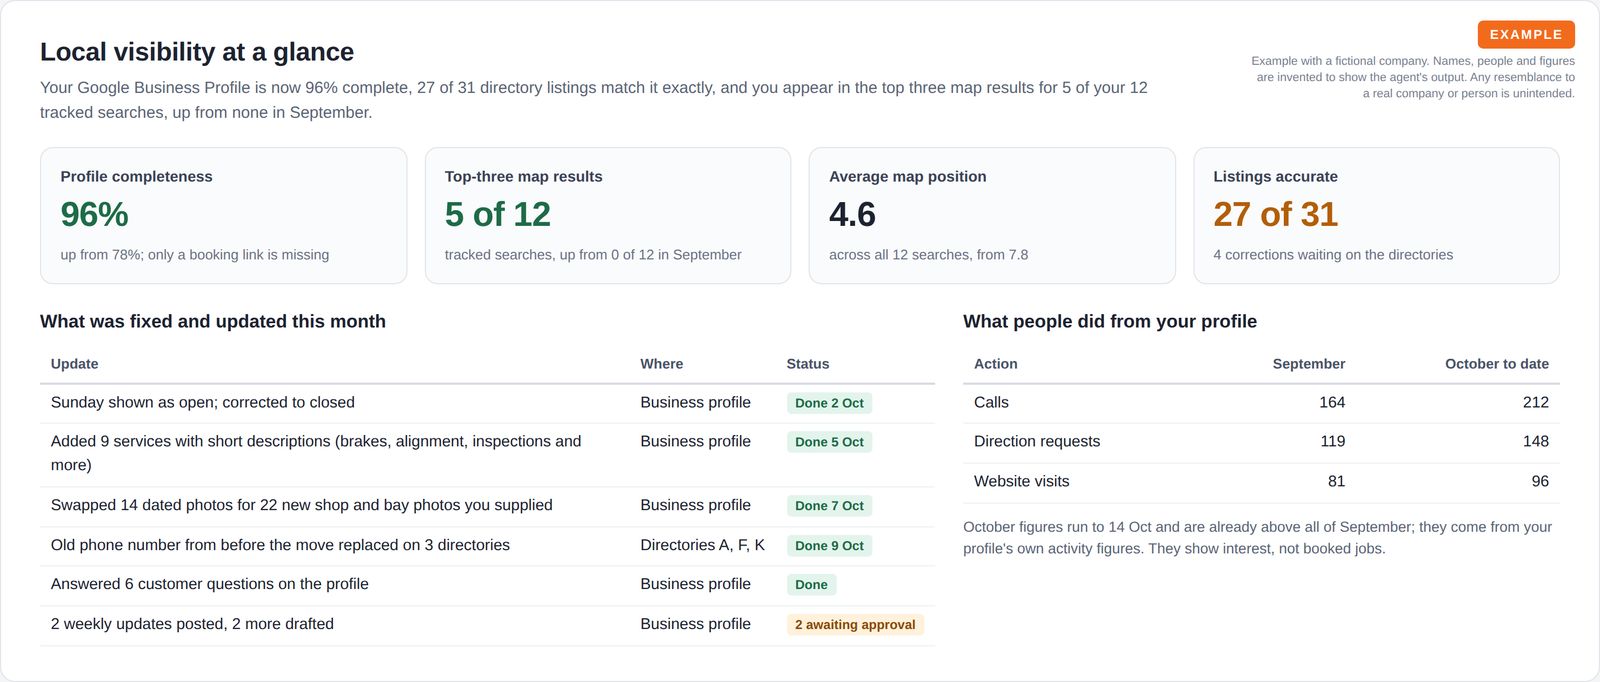Click the Where column header
This screenshot has width=1600, height=682.
coord(662,364)
